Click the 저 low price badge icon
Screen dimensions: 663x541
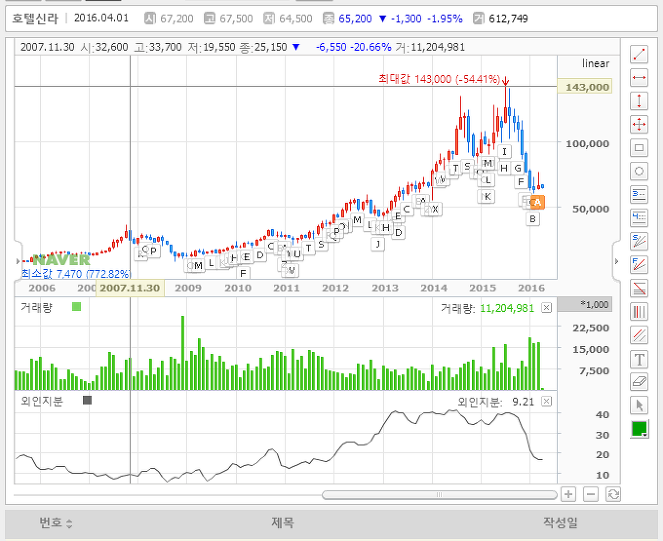[x=268, y=18]
